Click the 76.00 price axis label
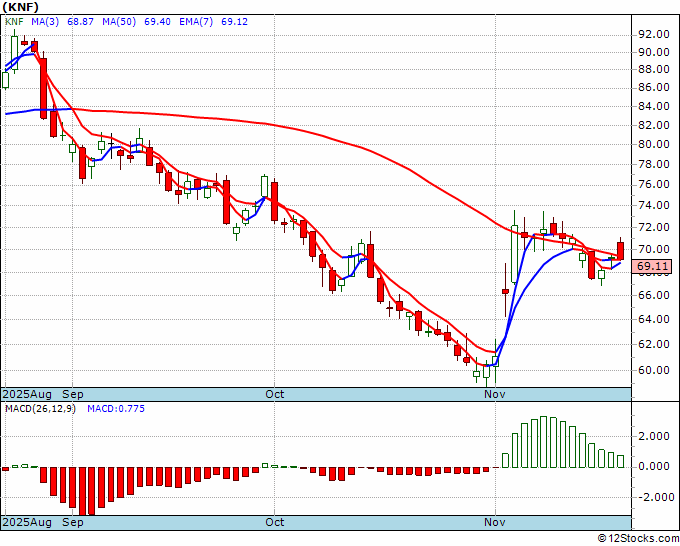Viewport: 680px width, 546px height. click(654, 184)
